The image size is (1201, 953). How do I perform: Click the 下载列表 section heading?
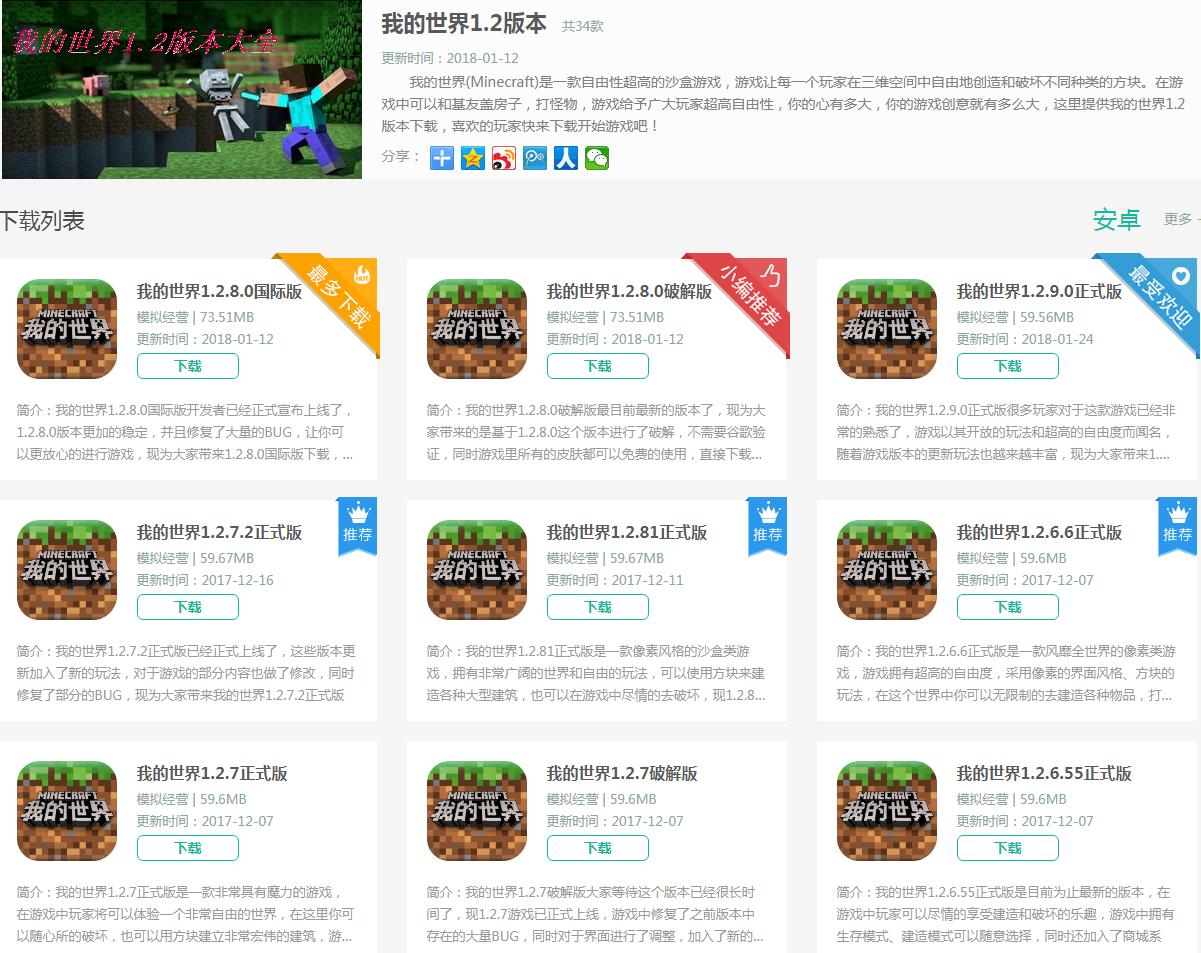[42, 221]
